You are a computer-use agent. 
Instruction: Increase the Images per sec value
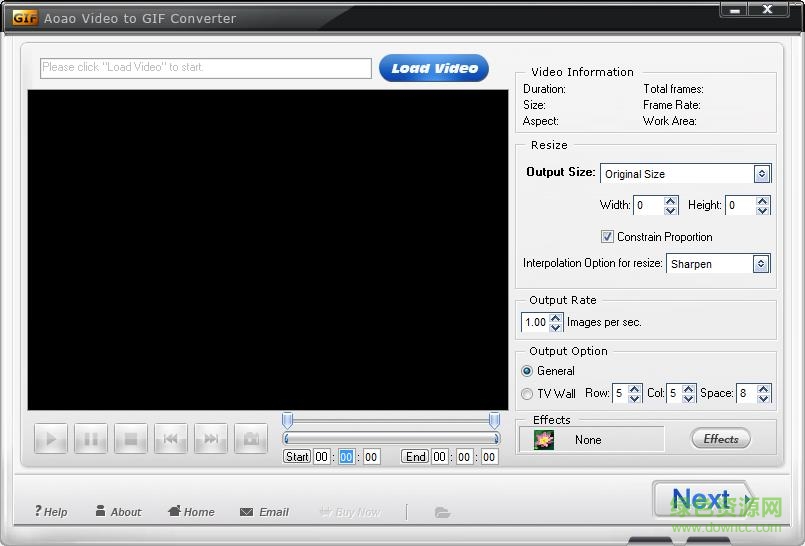(556, 318)
